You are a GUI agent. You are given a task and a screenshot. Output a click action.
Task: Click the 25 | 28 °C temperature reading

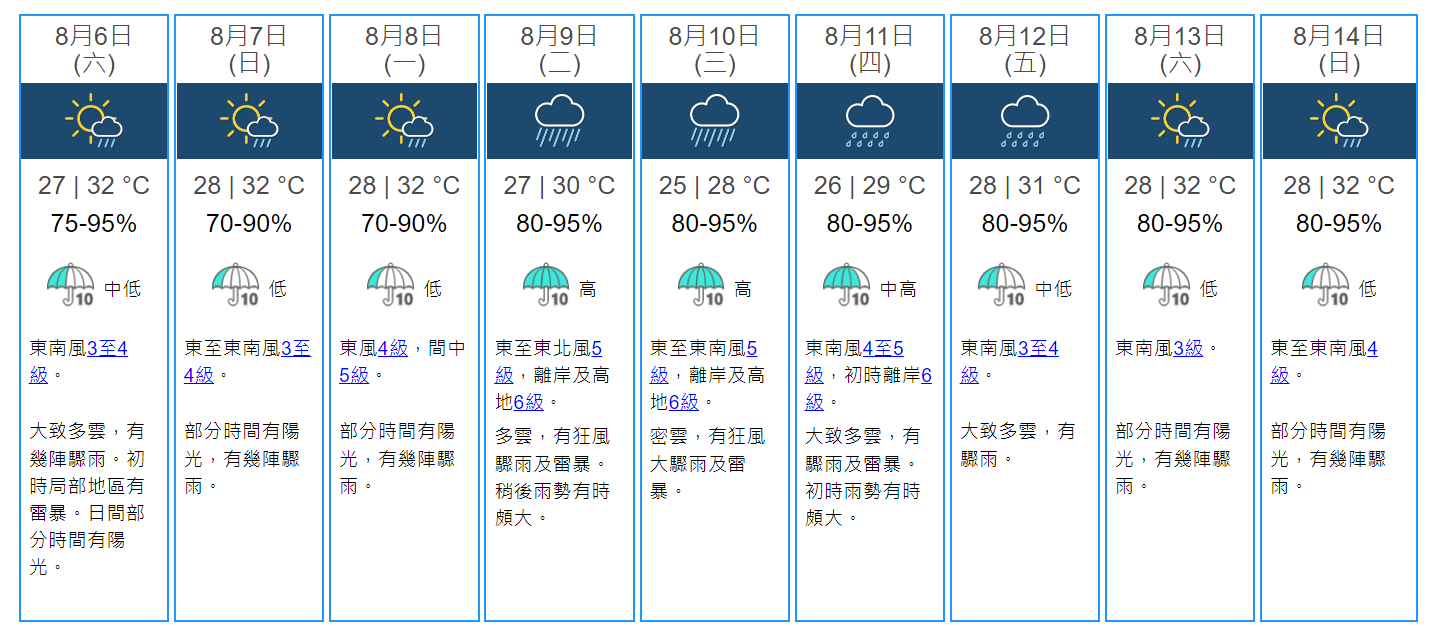pyautogui.click(x=714, y=186)
